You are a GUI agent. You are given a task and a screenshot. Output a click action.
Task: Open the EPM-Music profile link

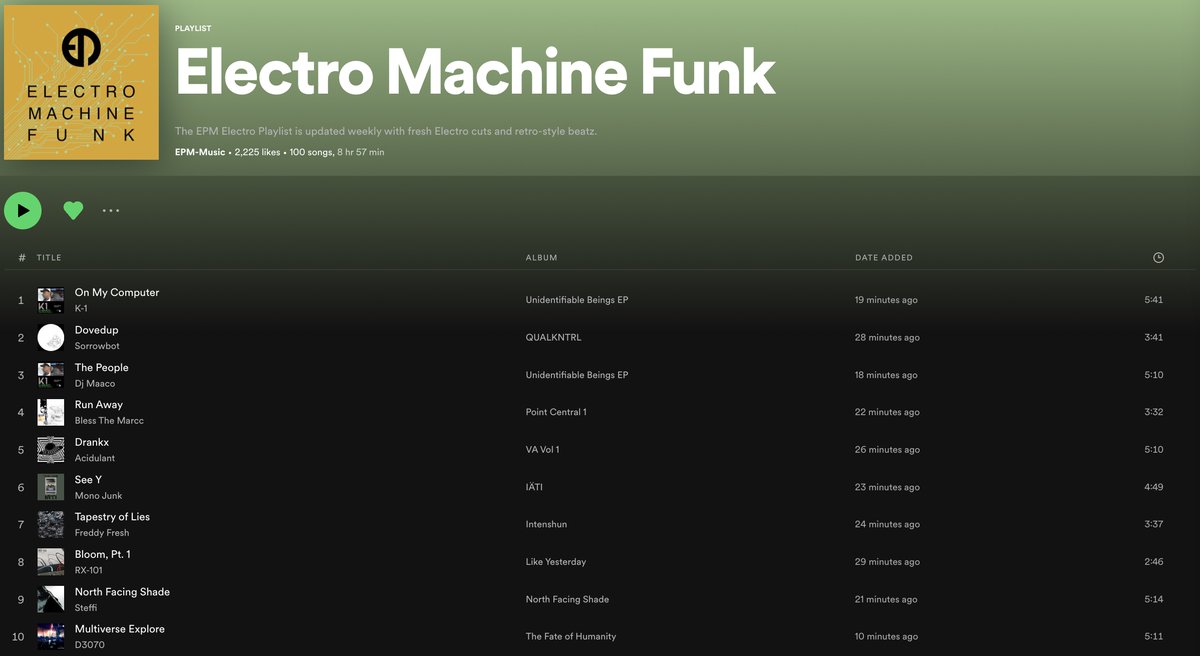pos(200,152)
